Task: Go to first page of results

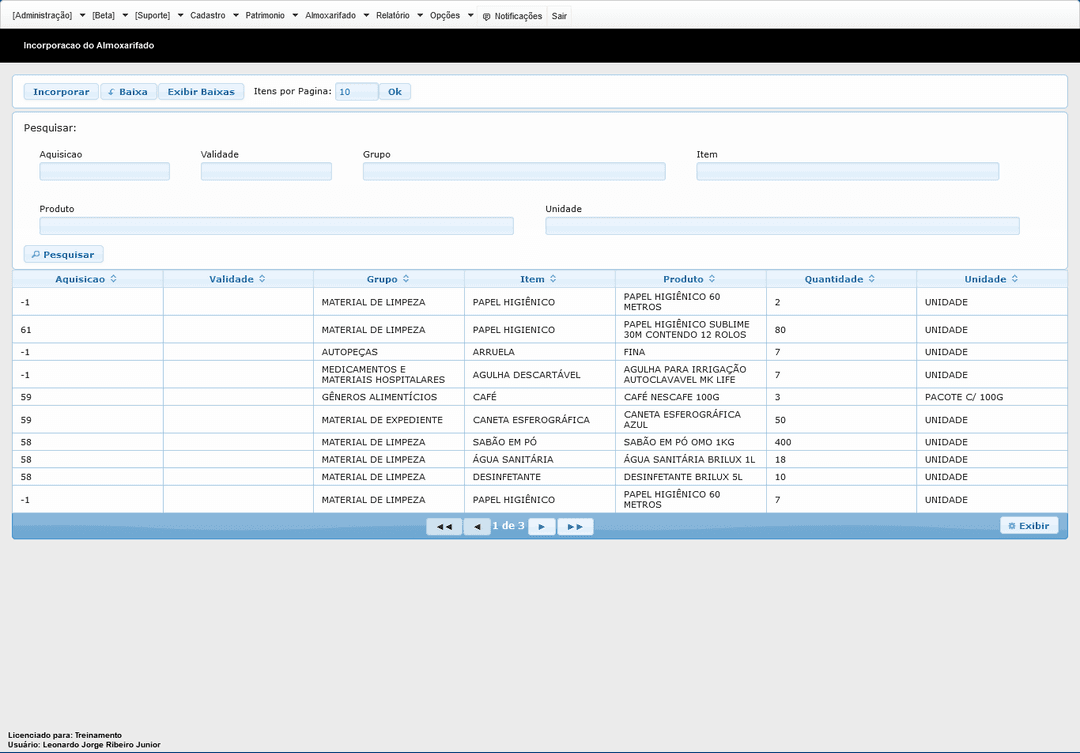Action: (x=444, y=526)
